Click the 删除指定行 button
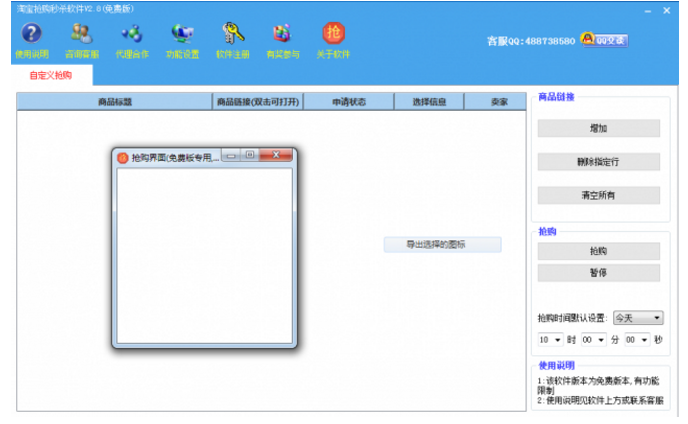The width and height of the screenshot is (688, 424). click(x=598, y=162)
